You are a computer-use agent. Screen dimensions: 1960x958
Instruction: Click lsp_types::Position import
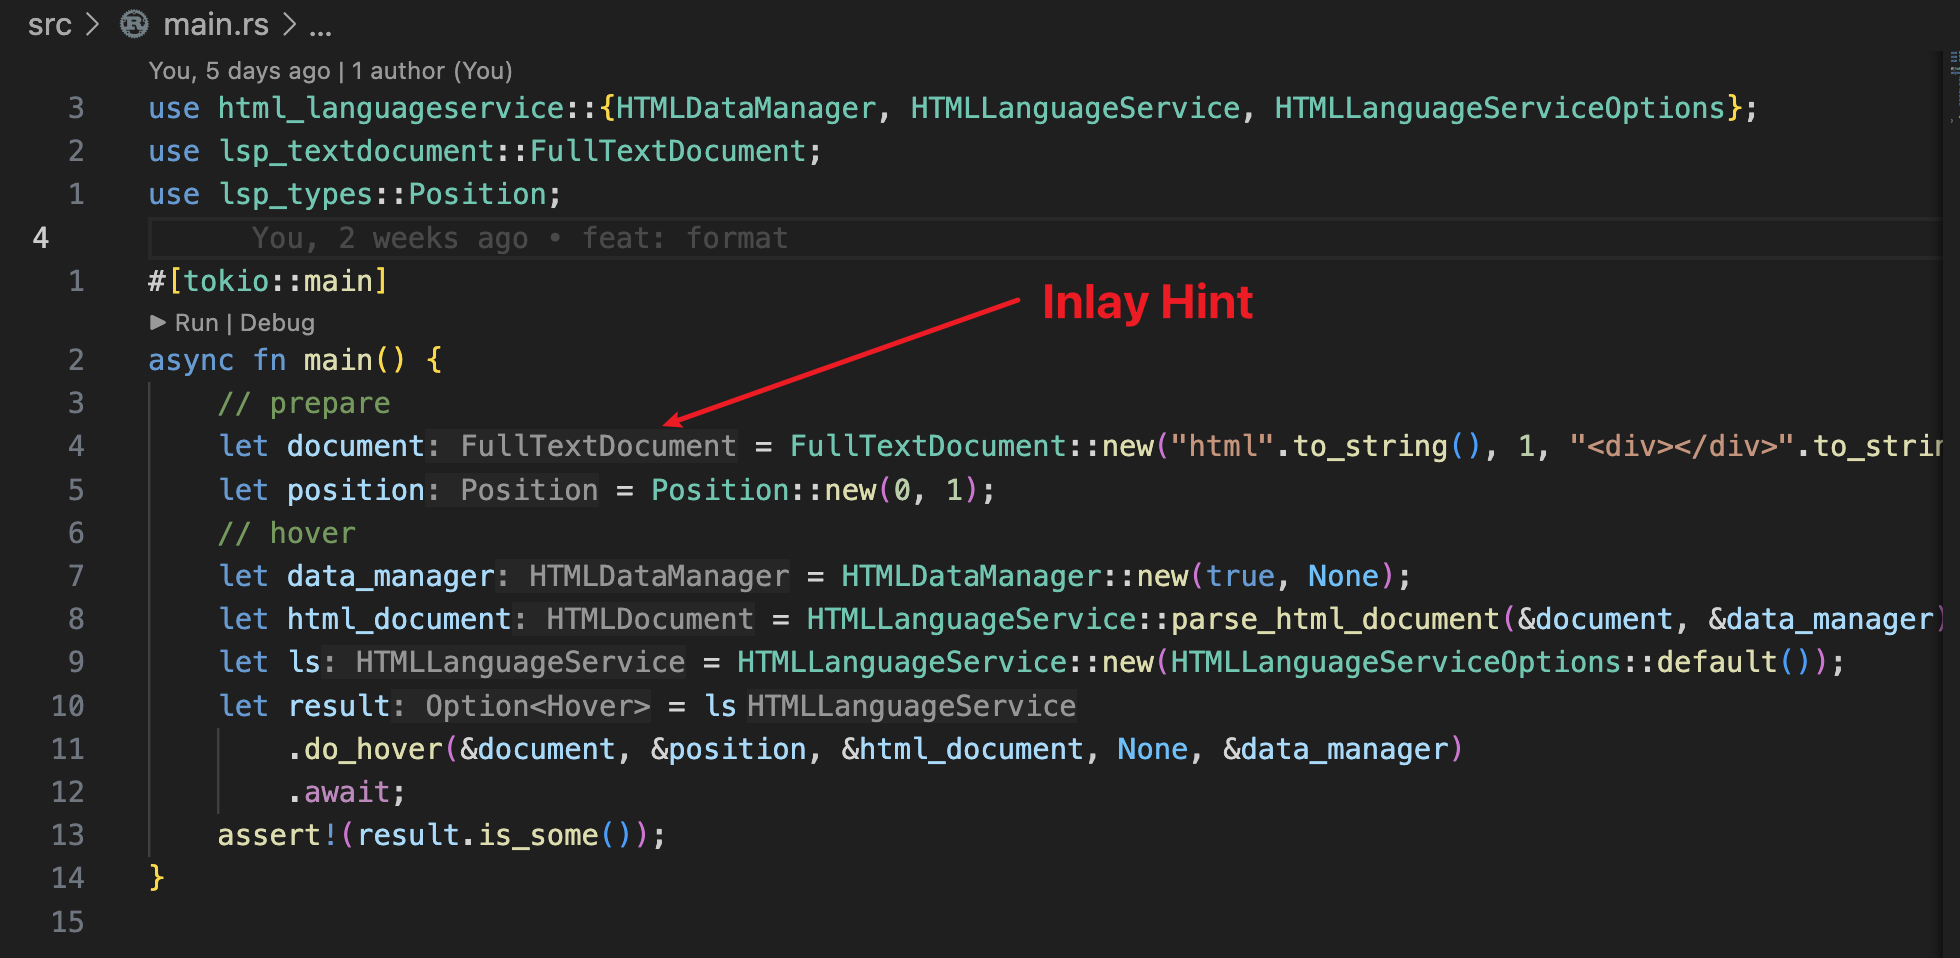(383, 194)
